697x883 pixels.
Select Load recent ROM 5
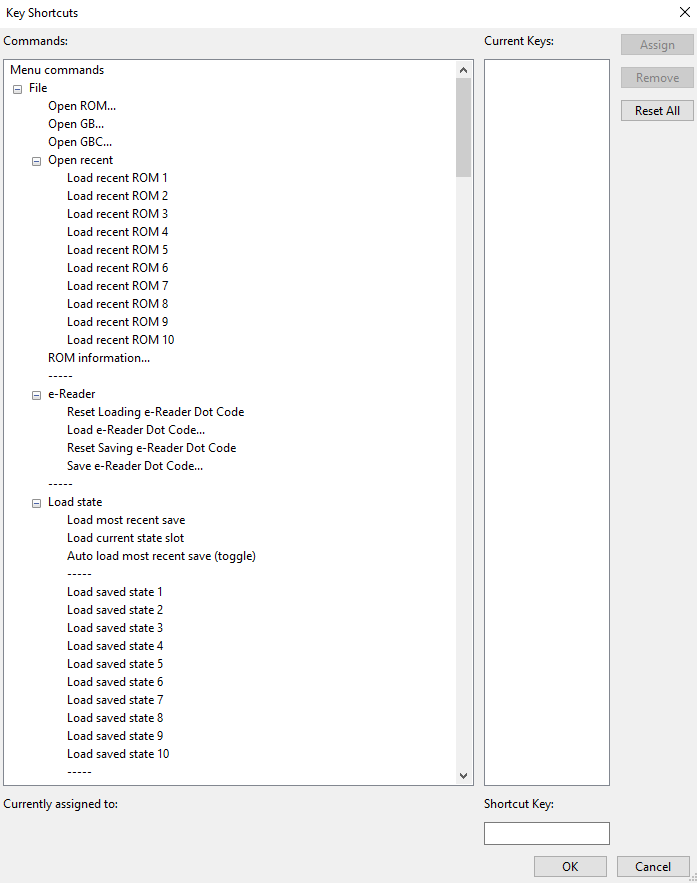tap(117, 250)
